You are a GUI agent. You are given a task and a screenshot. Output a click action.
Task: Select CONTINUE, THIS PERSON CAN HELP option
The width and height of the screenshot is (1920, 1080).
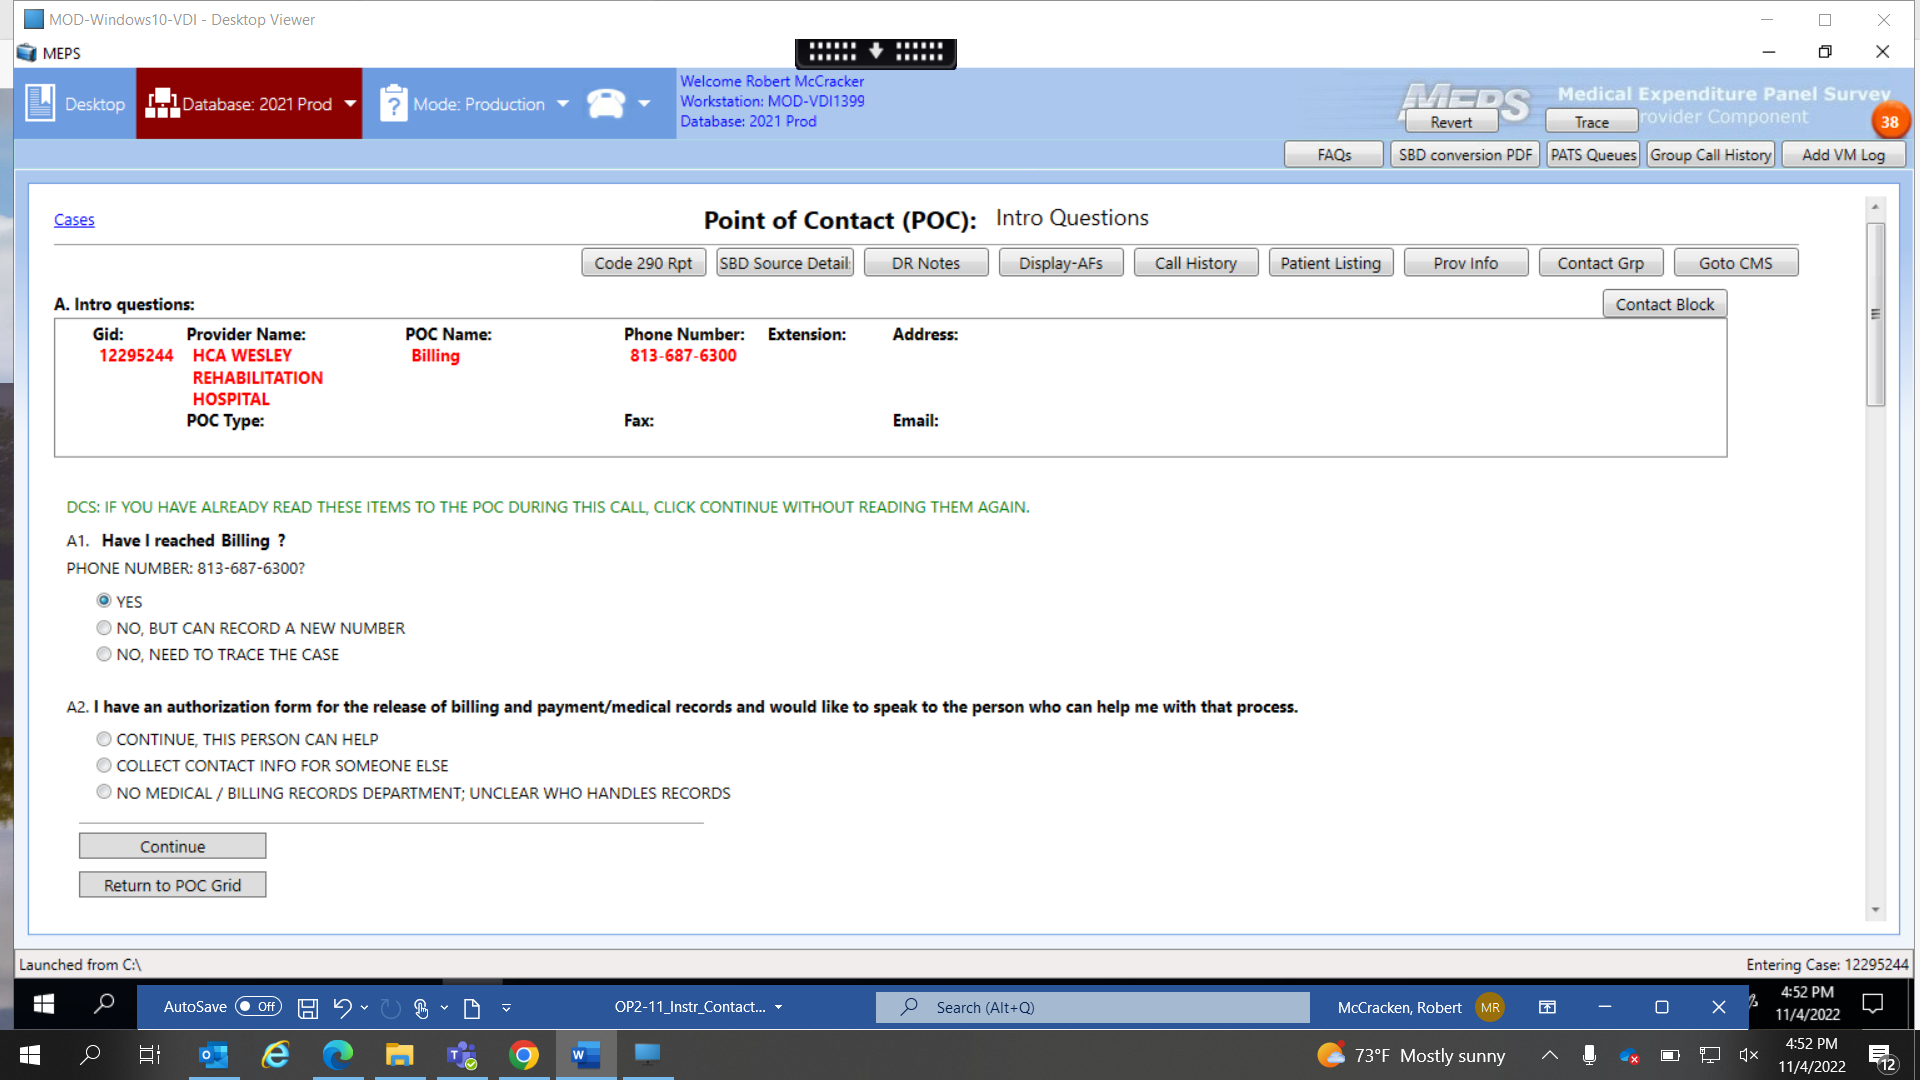click(104, 739)
